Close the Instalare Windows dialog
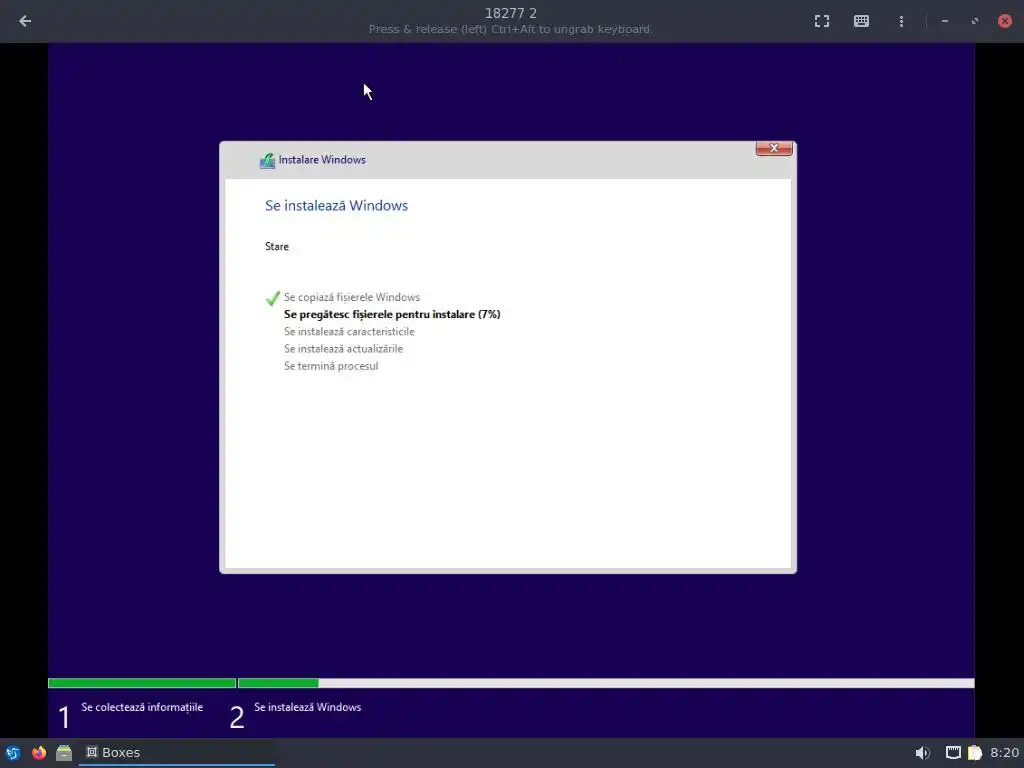 pos(774,148)
